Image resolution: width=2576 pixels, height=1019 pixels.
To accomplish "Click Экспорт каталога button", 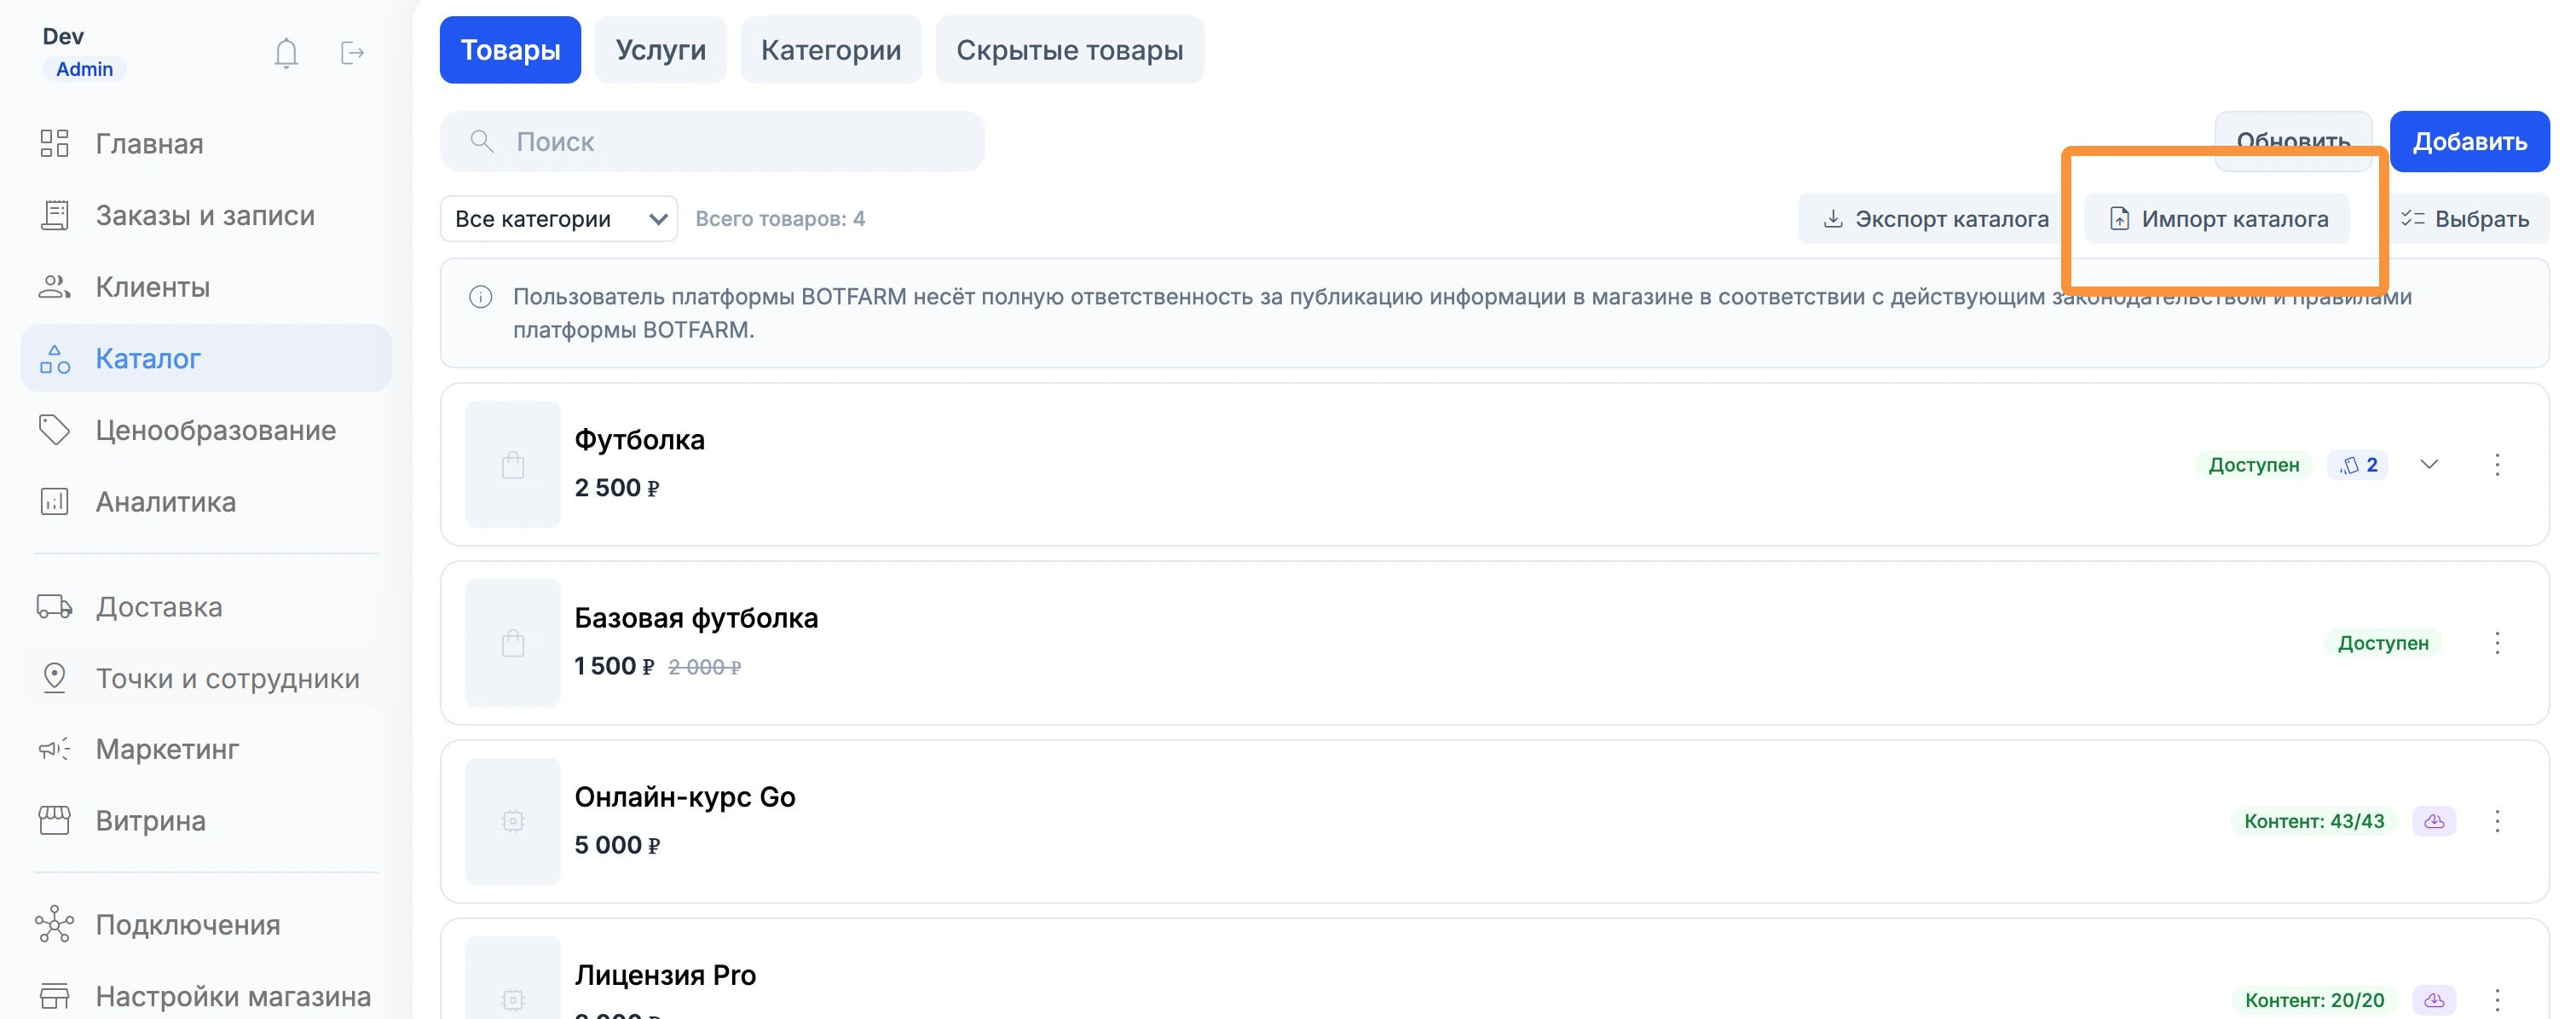I will pos(1935,218).
